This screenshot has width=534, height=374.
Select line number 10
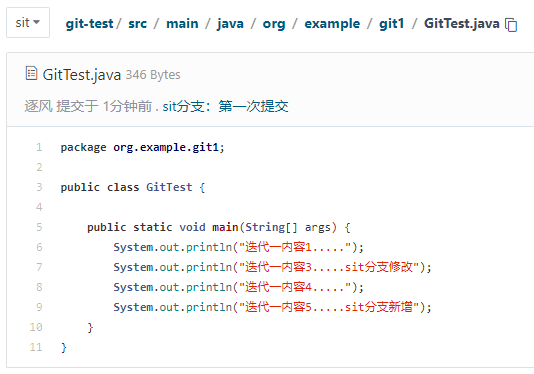pyautogui.click(x=36, y=327)
